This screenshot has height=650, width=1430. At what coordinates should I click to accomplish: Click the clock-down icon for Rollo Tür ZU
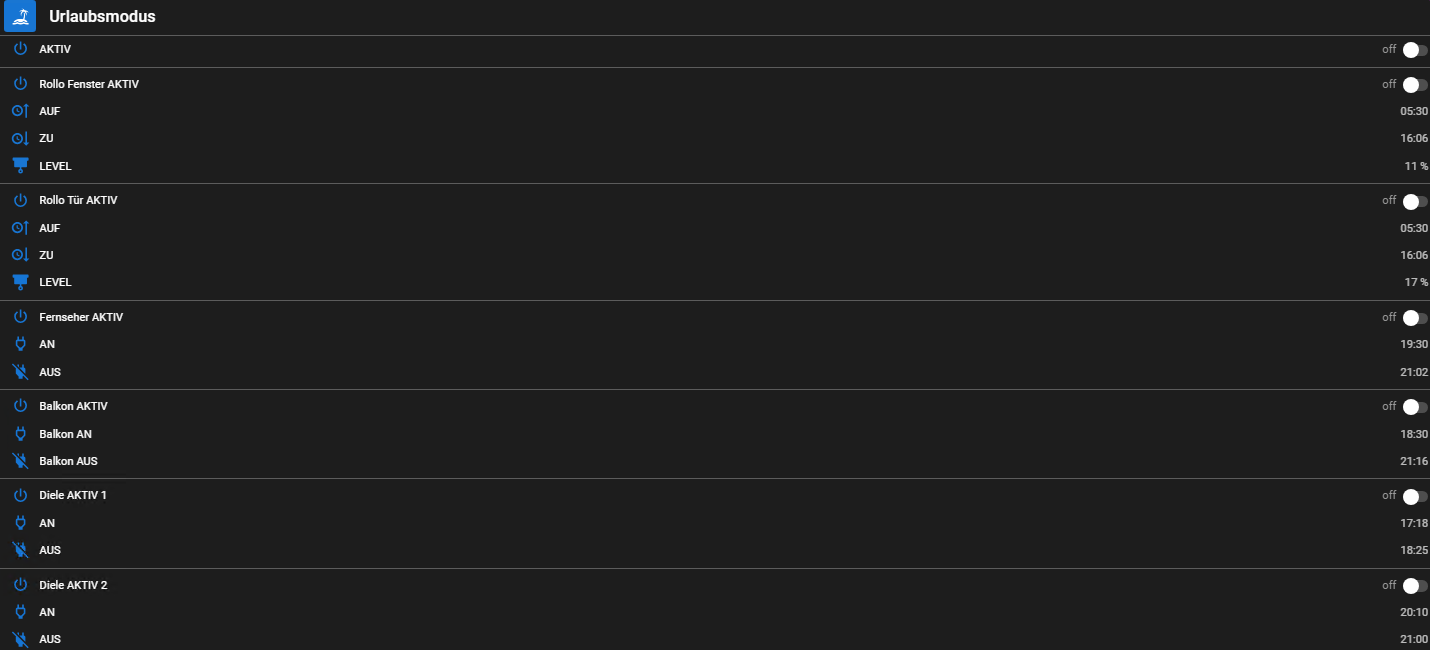point(20,255)
